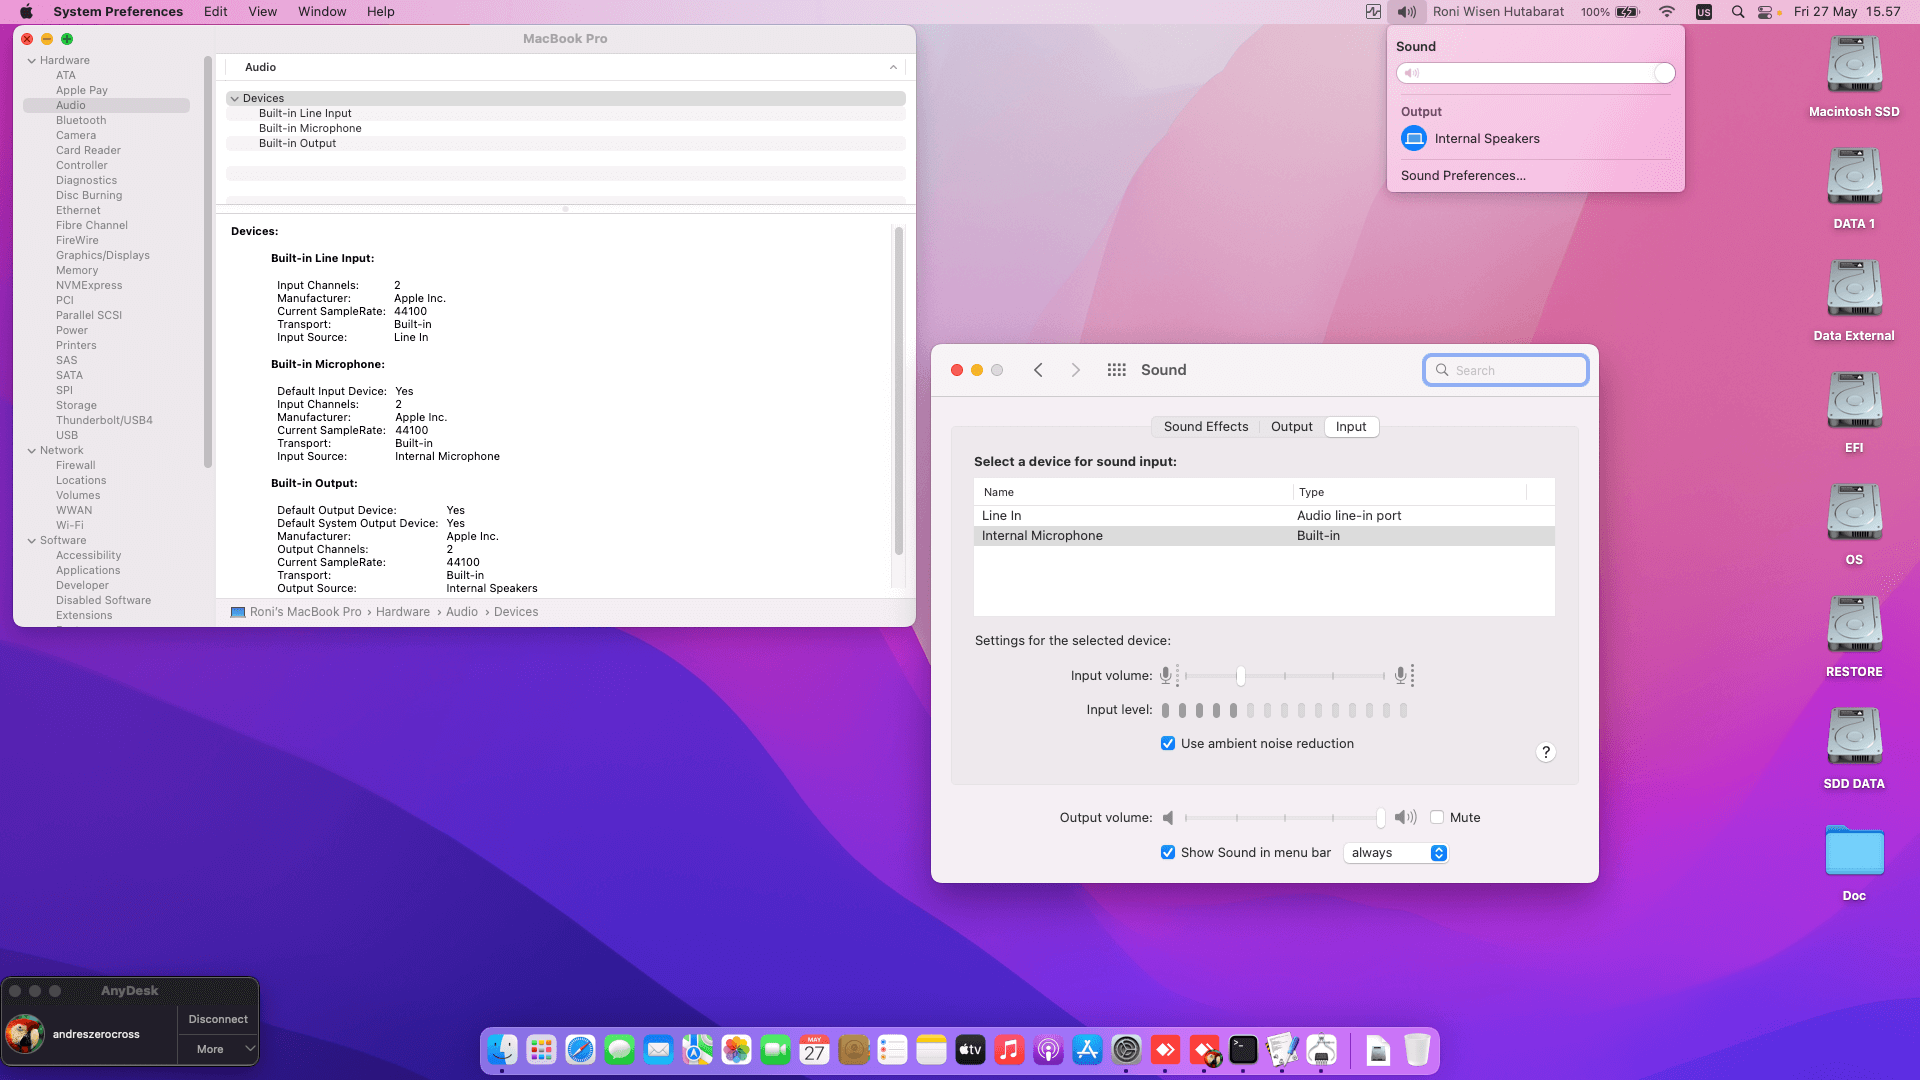Open the Wi-Fi status menu
The image size is (1920, 1080).
click(1667, 12)
